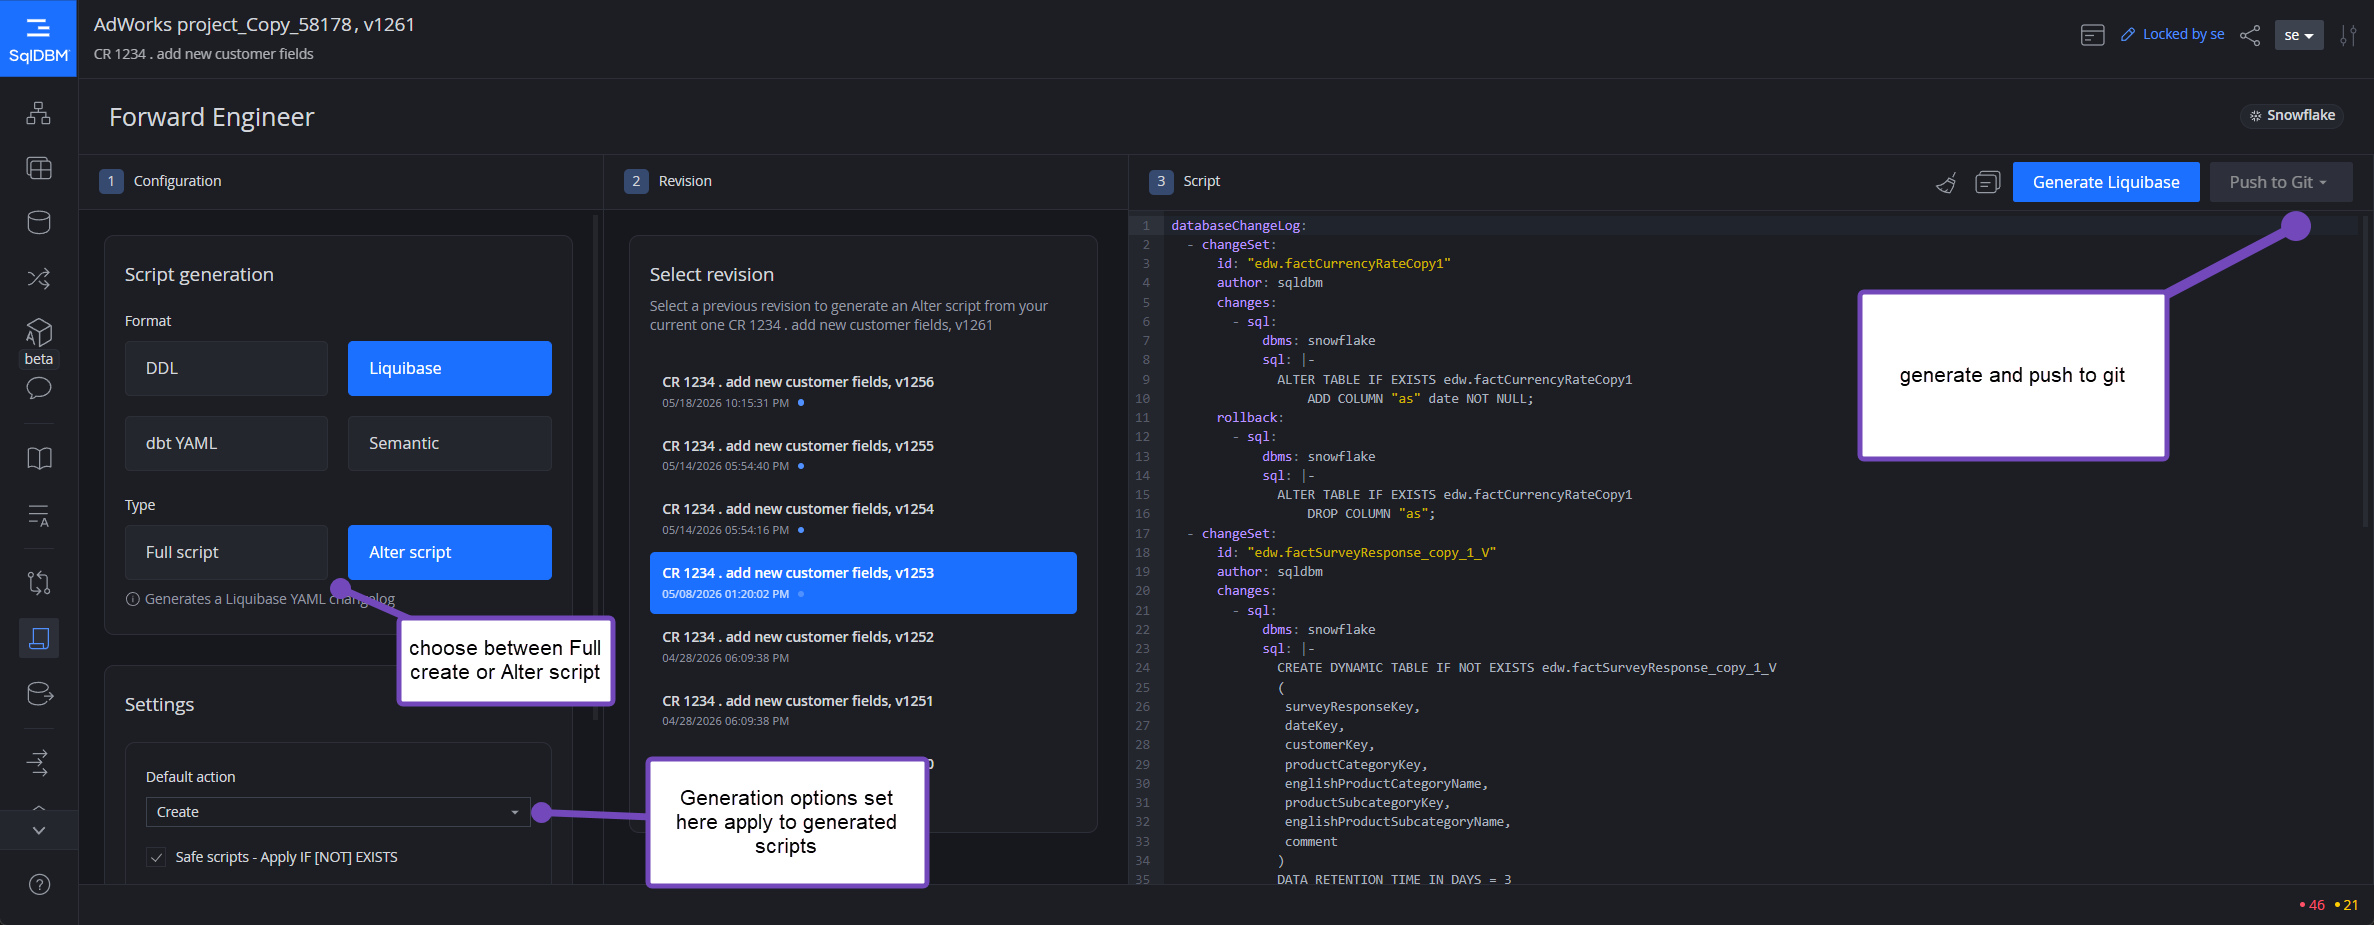Open the table view sidebar icon
The width and height of the screenshot is (2374, 925).
(38, 168)
